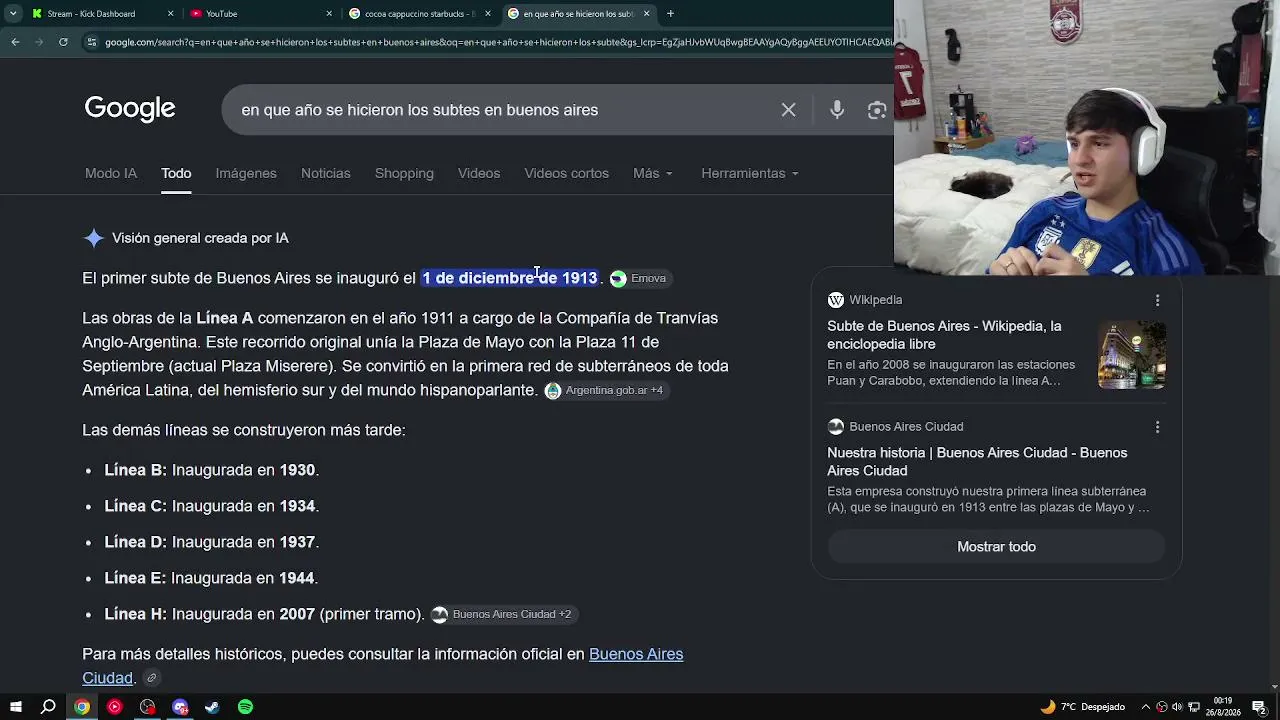Image resolution: width=1280 pixels, height=720 pixels.
Task: Open Discord from the taskbar
Action: [180, 707]
